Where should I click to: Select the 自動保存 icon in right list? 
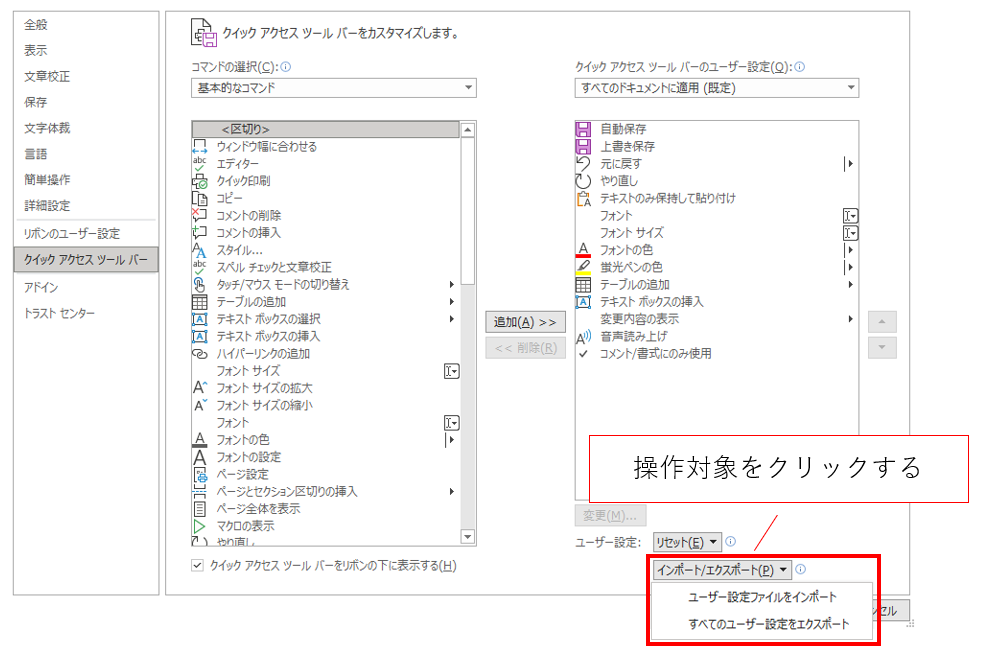pos(584,129)
